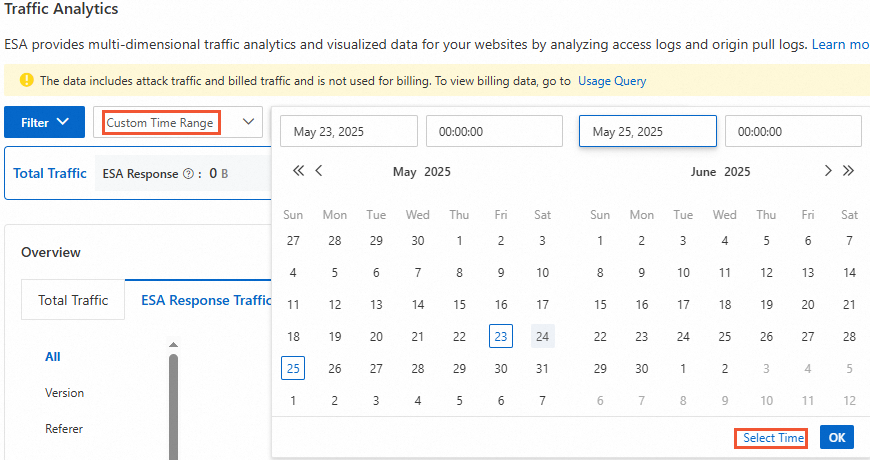Advance to next month with right chevron
The height and width of the screenshot is (460, 870).
tap(828, 171)
